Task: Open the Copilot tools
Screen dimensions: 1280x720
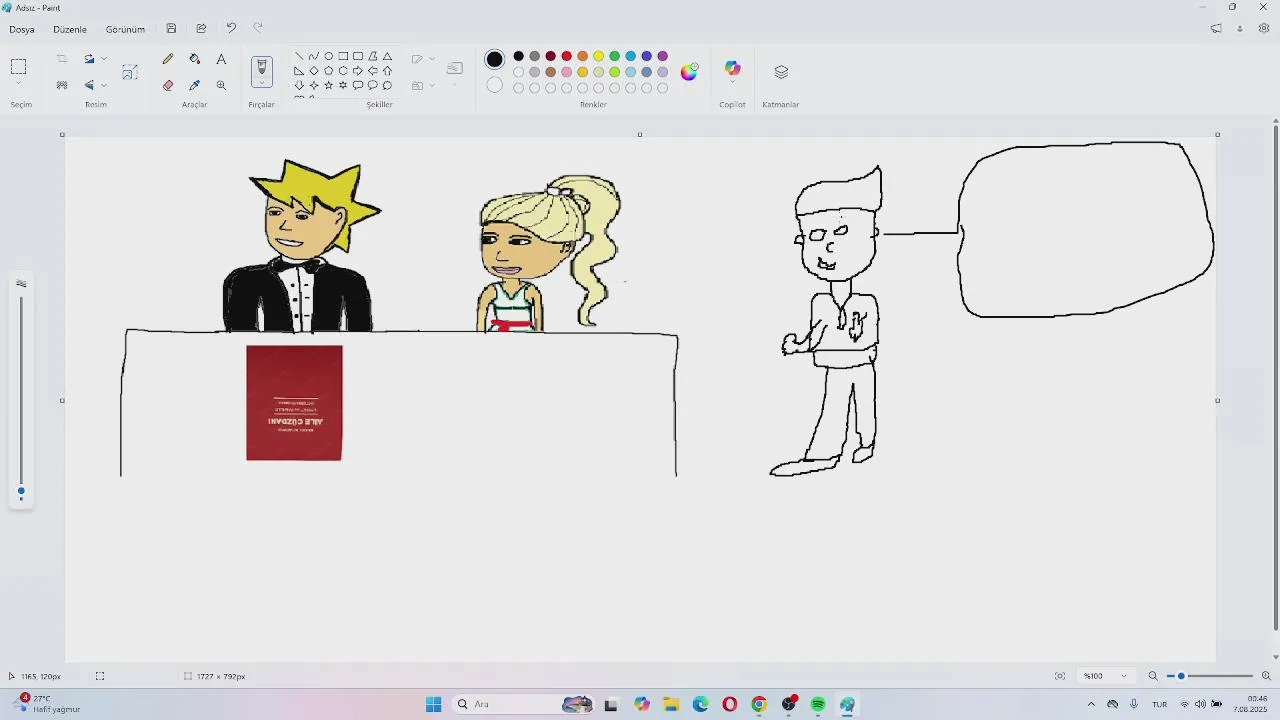Action: tap(732, 68)
